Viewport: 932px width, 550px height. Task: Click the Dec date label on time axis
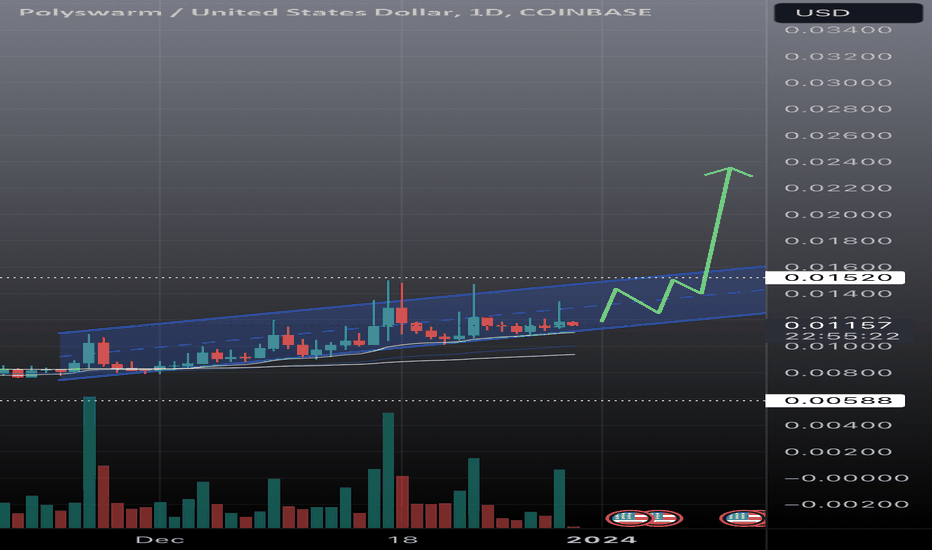160,540
